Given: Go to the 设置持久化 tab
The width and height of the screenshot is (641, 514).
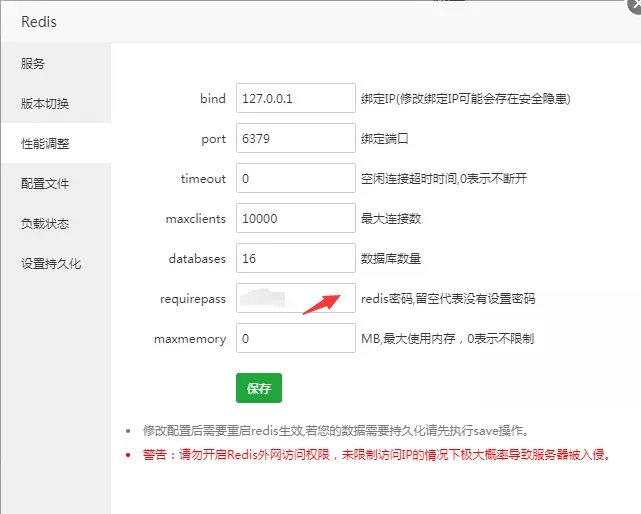Looking at the screenshot, I should pos(51,264).
